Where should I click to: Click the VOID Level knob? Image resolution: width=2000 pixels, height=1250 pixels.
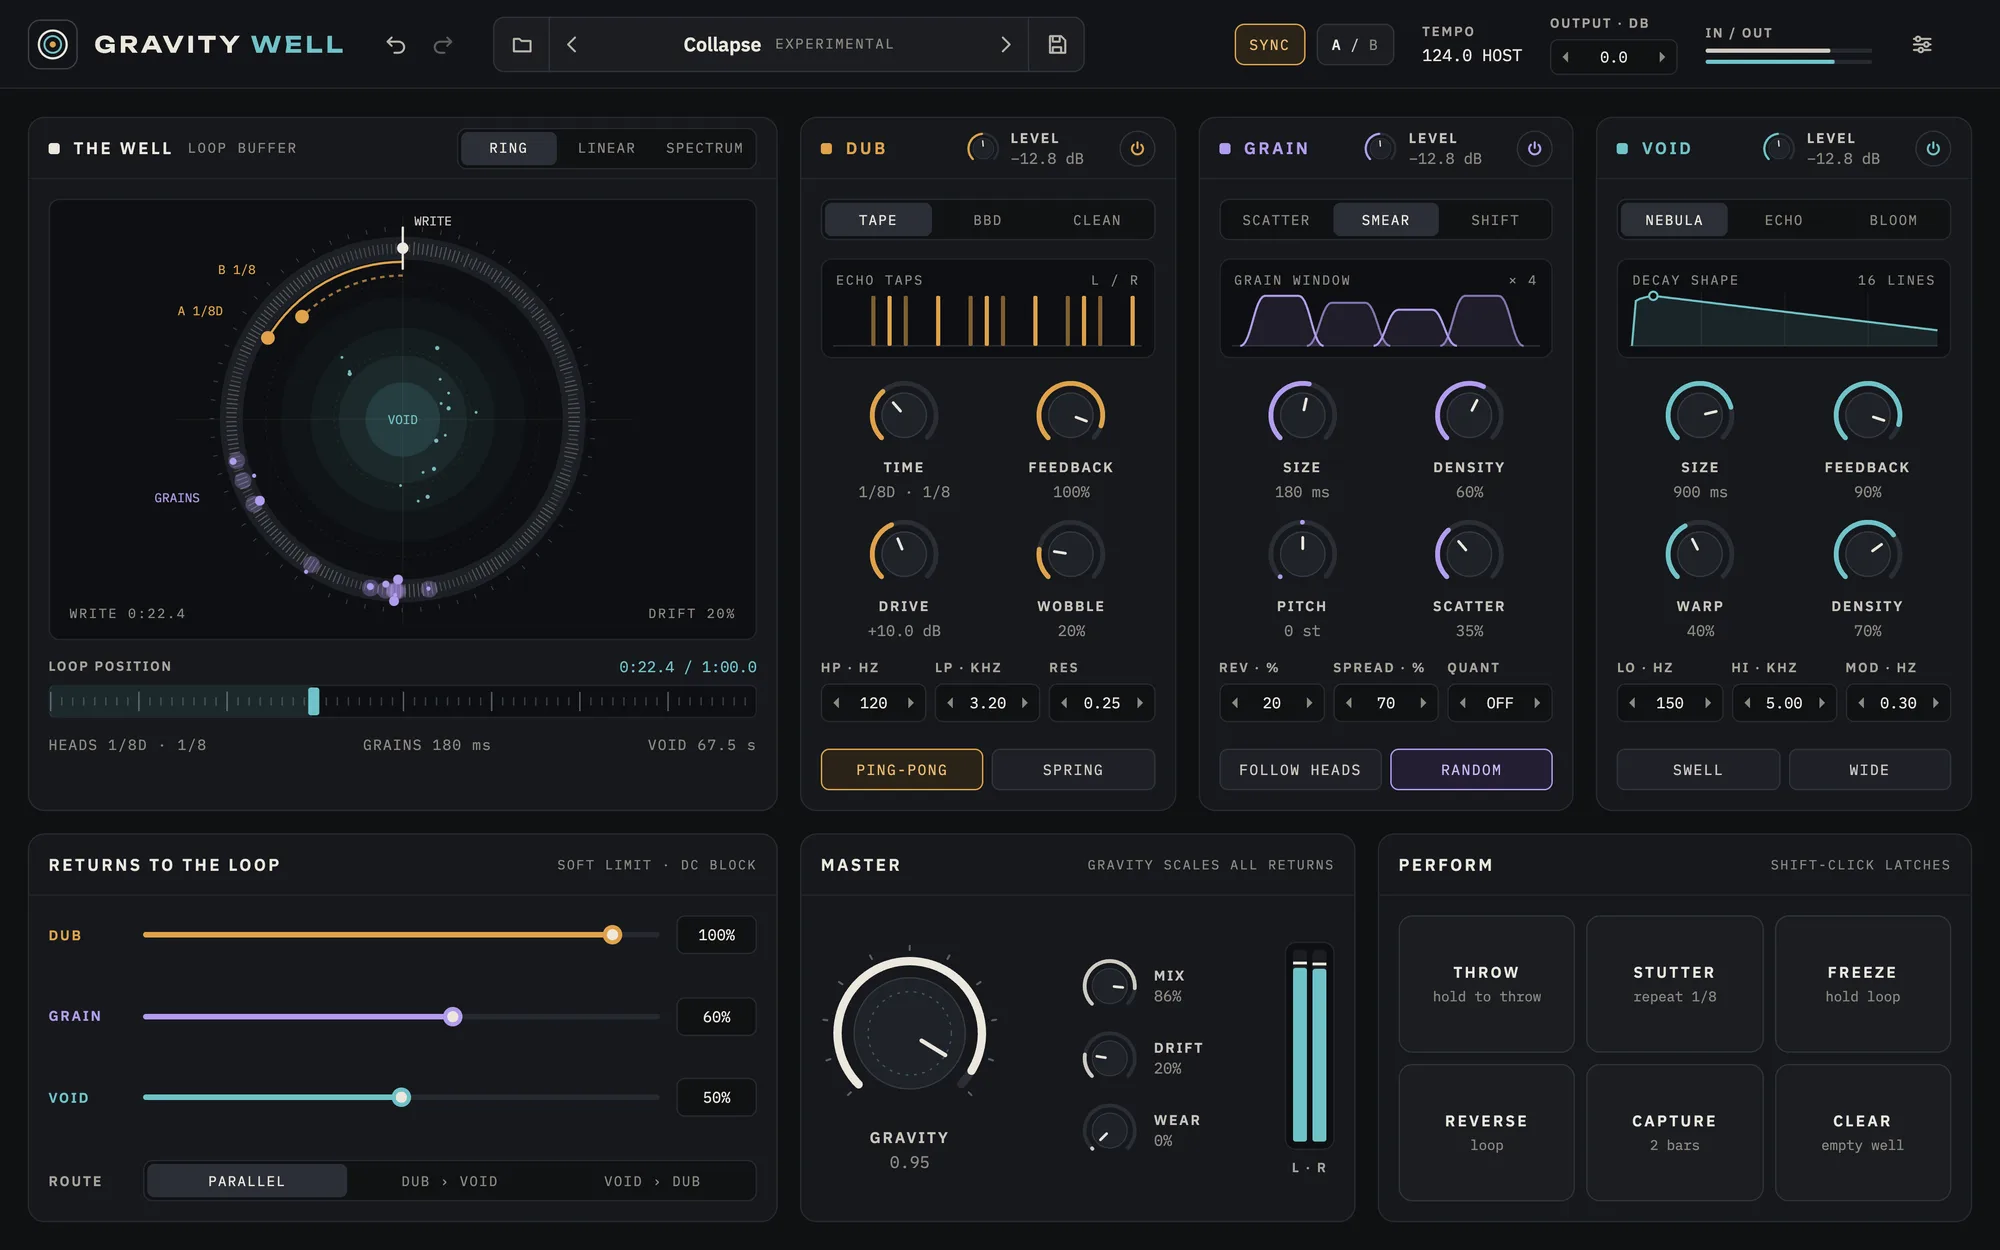click(x=1778, y=148)
